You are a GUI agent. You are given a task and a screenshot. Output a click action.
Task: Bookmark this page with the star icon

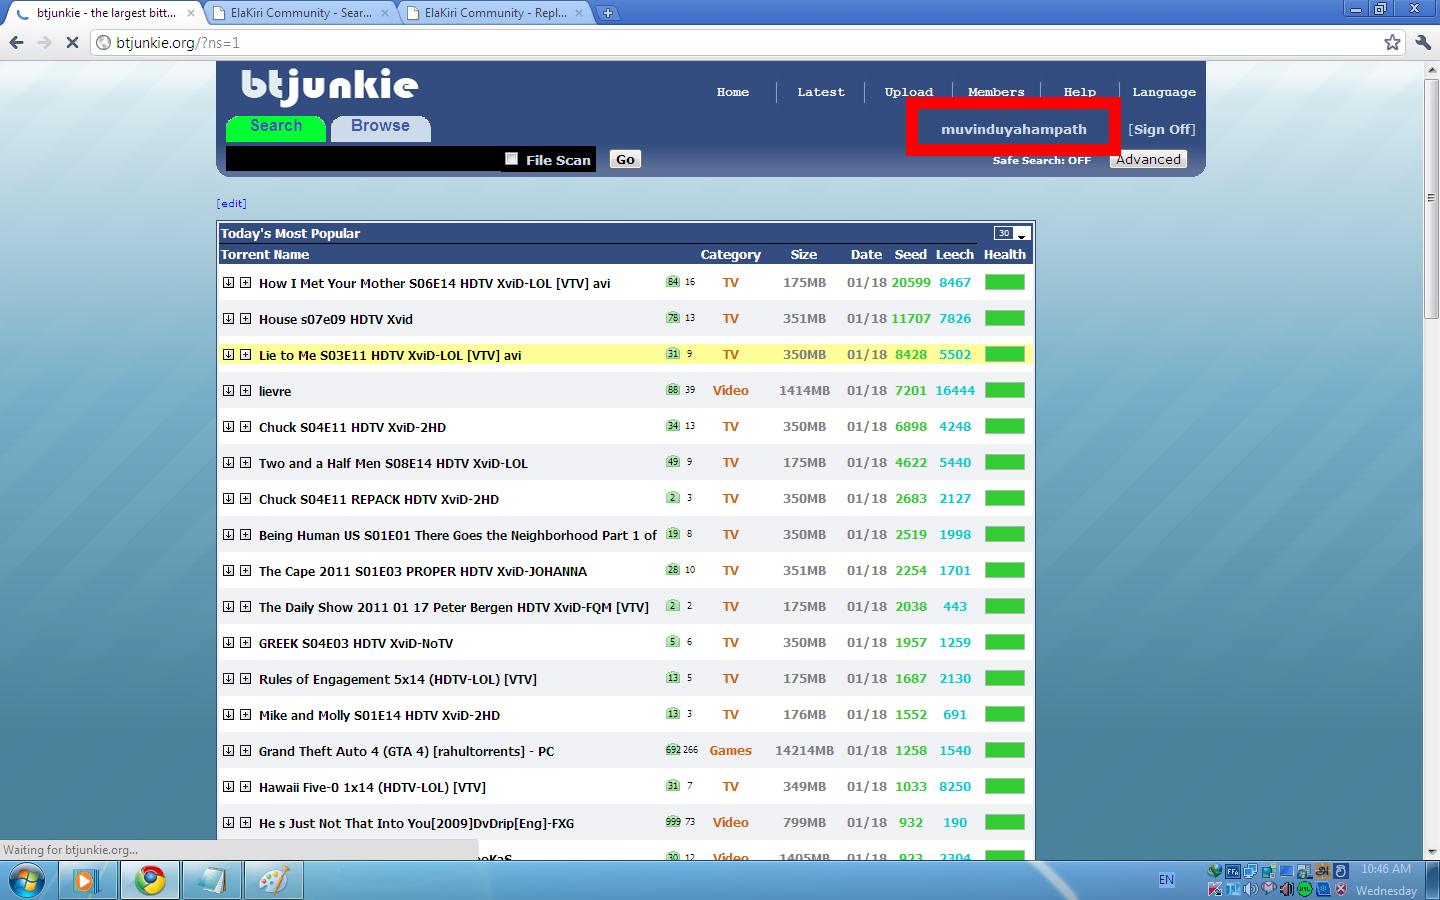pos(1392,42)
